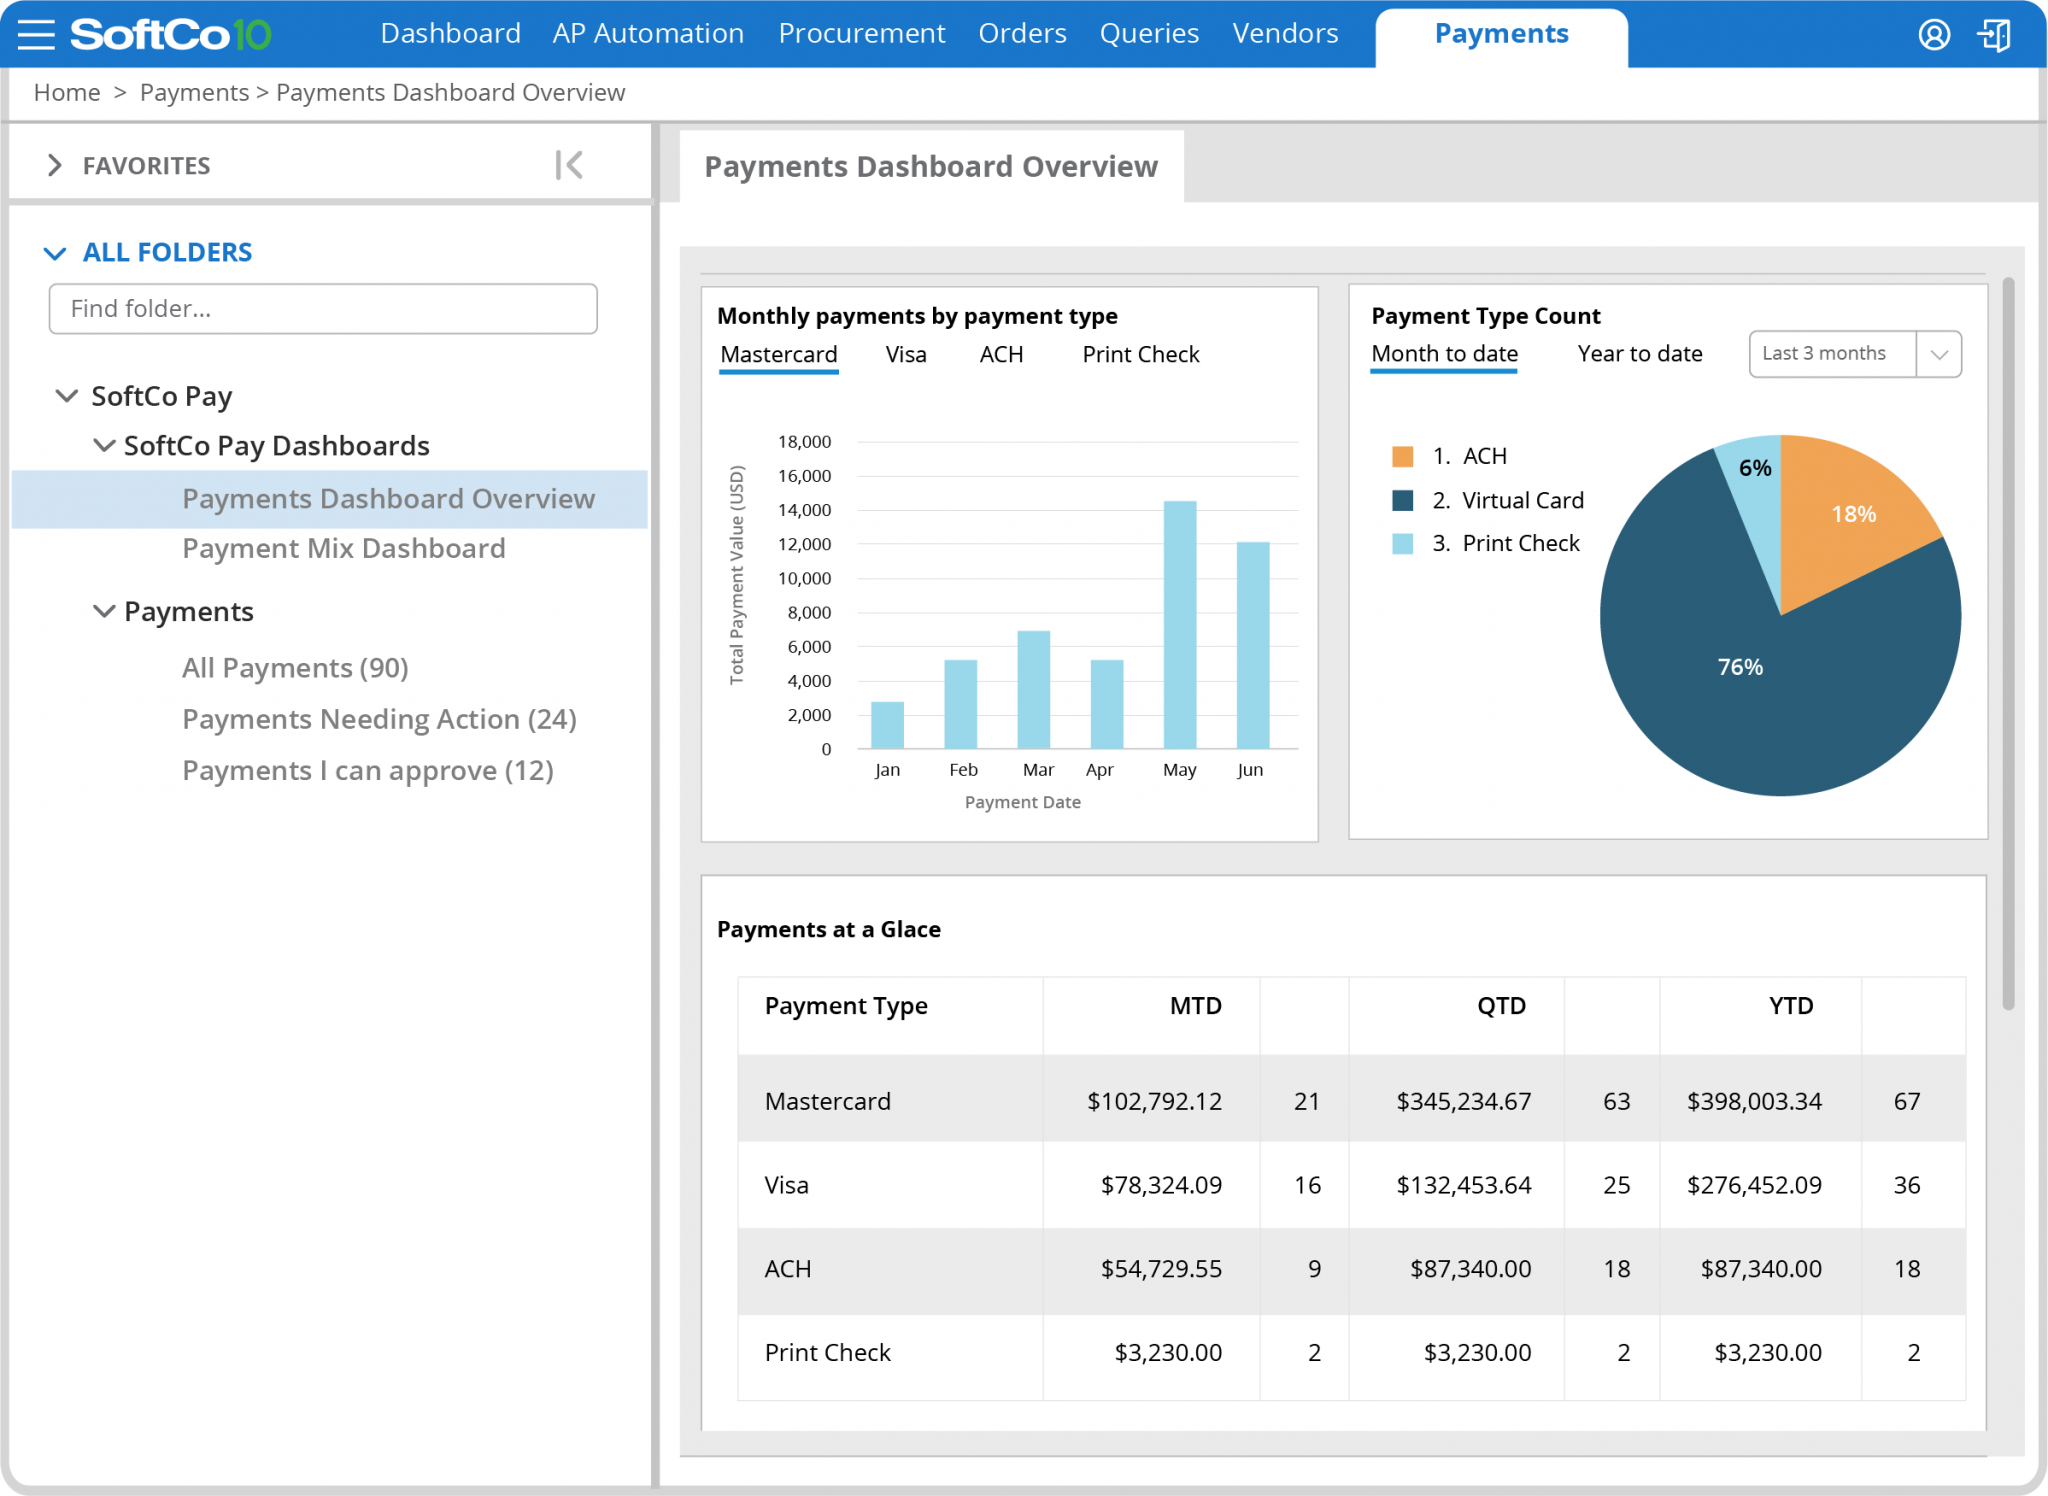2048x1496 pixels.
Task: Navigate to Home via breadcrumb
Action: (x=66, y=92)
